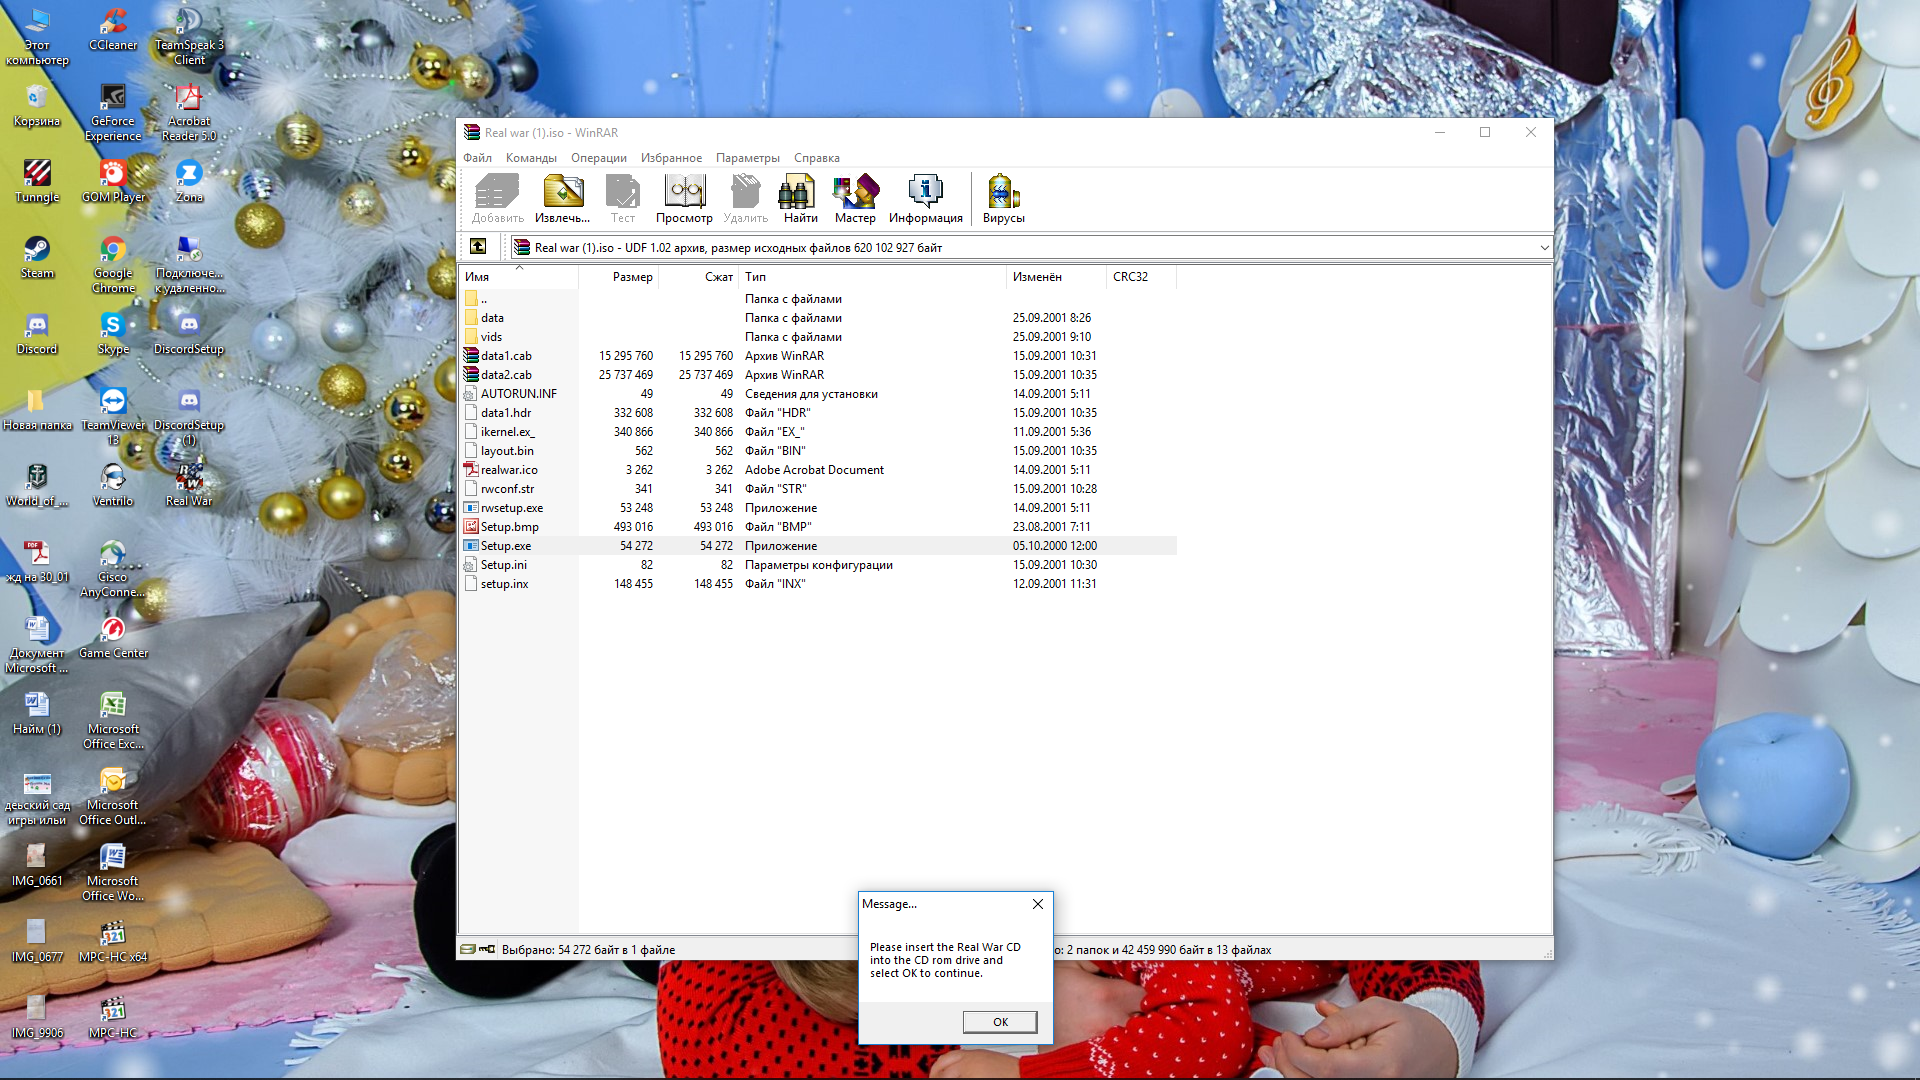Sort by Изменён column header
Image resolution: width=1920 pixels, height=1080 pixels.
pos(1056,277)
